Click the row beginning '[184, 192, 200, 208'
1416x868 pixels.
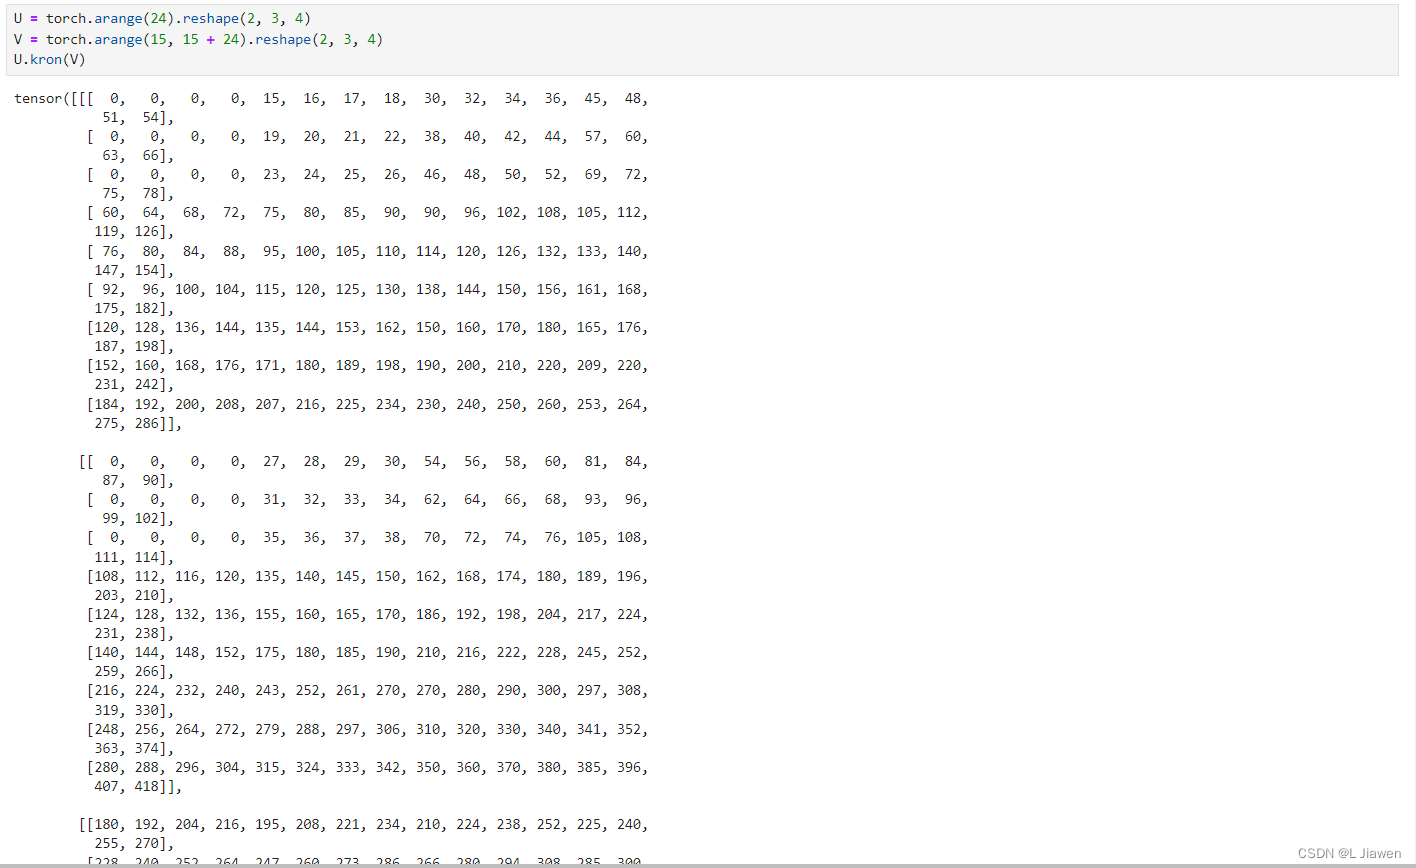[367, 404]
